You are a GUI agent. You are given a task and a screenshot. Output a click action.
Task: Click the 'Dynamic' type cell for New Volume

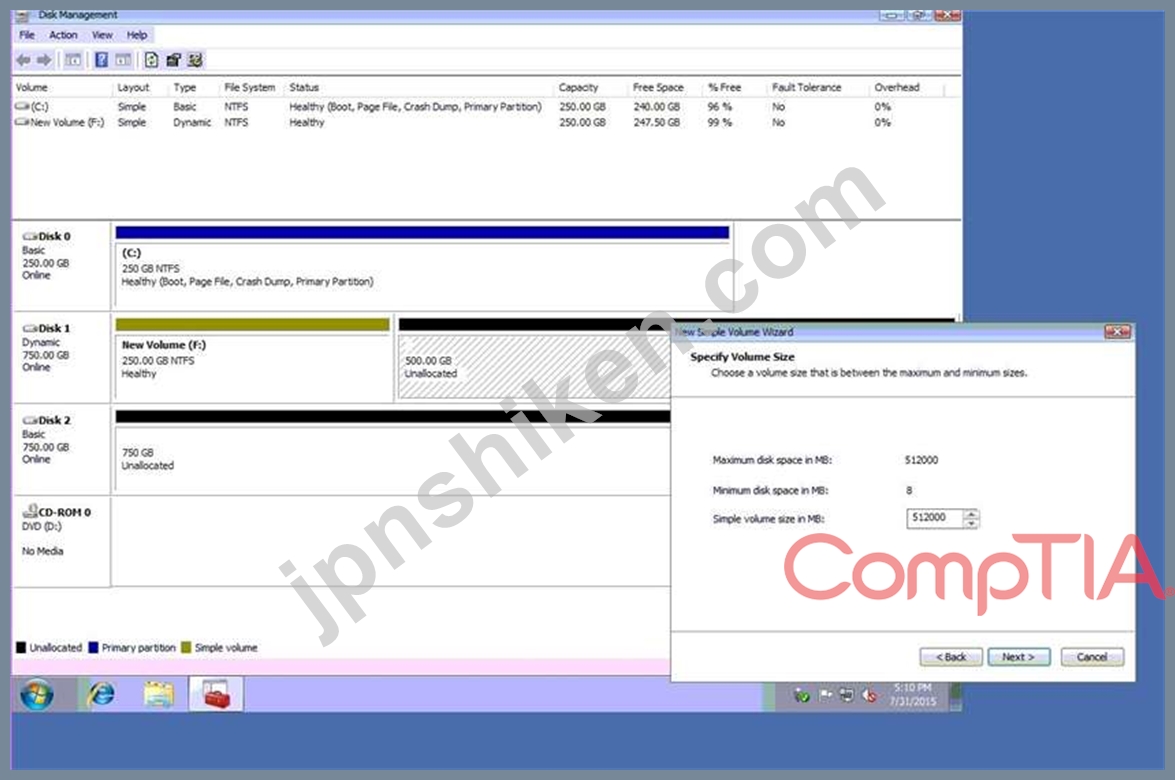tap(192, 122)
